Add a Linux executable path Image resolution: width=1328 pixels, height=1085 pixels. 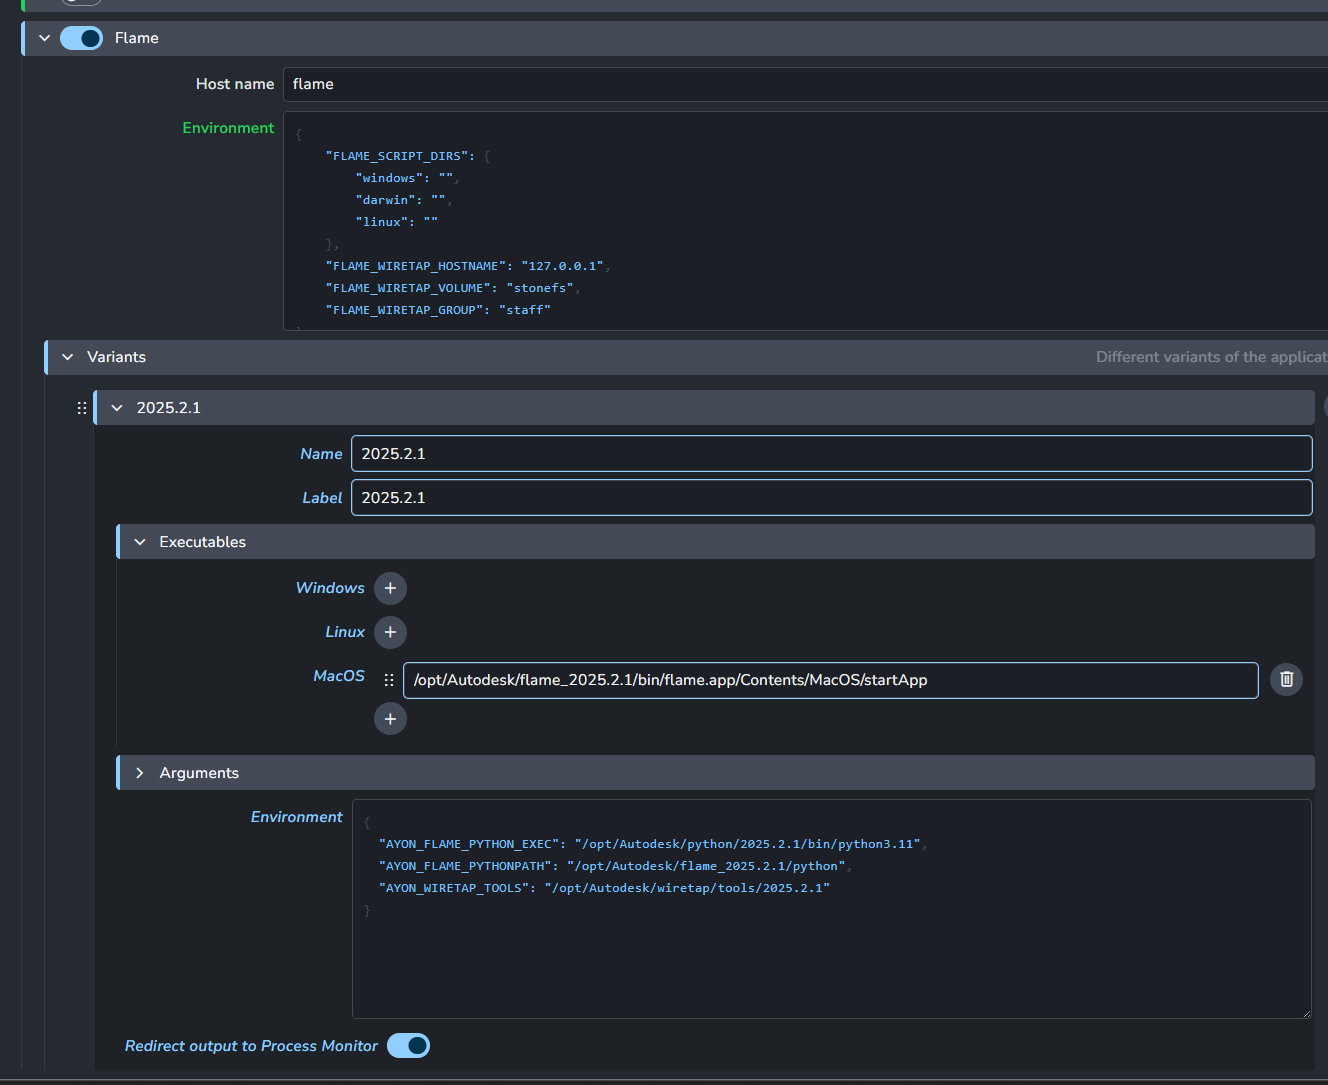coord(390,632)
